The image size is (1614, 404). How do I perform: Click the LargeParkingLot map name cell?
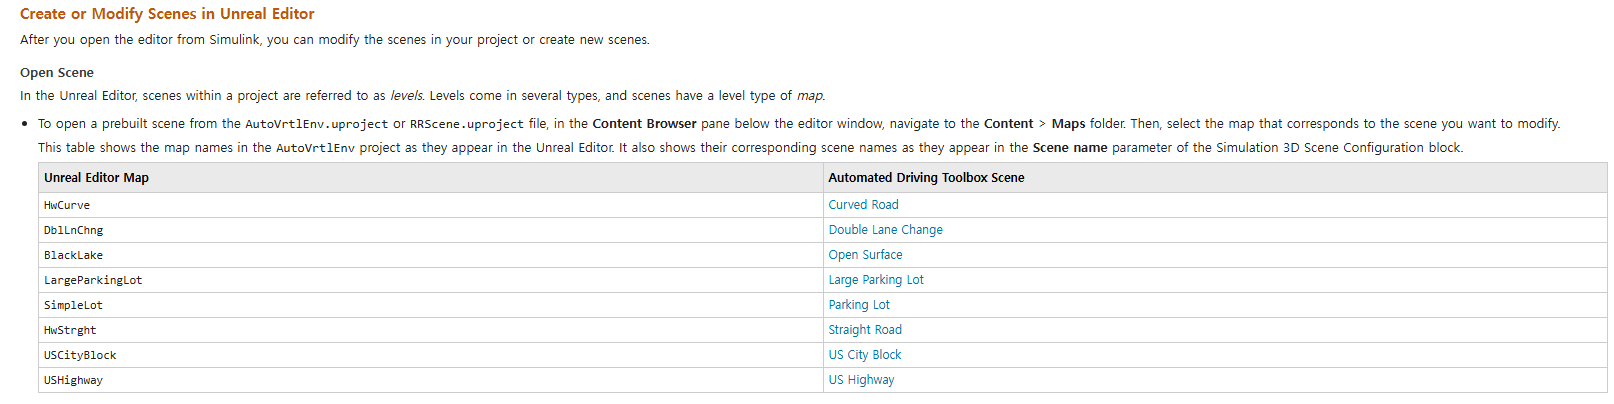coord(431,280)
